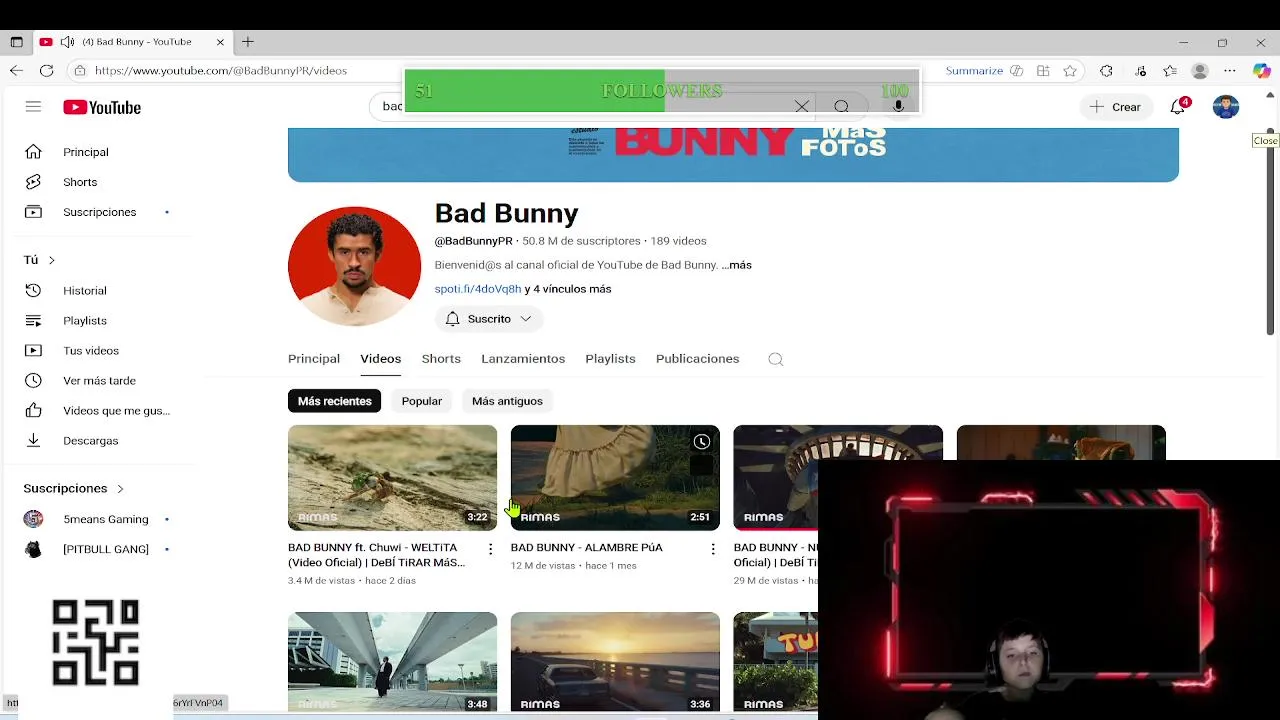
Task: Filter by Más recientes
Action: point(334,401)
